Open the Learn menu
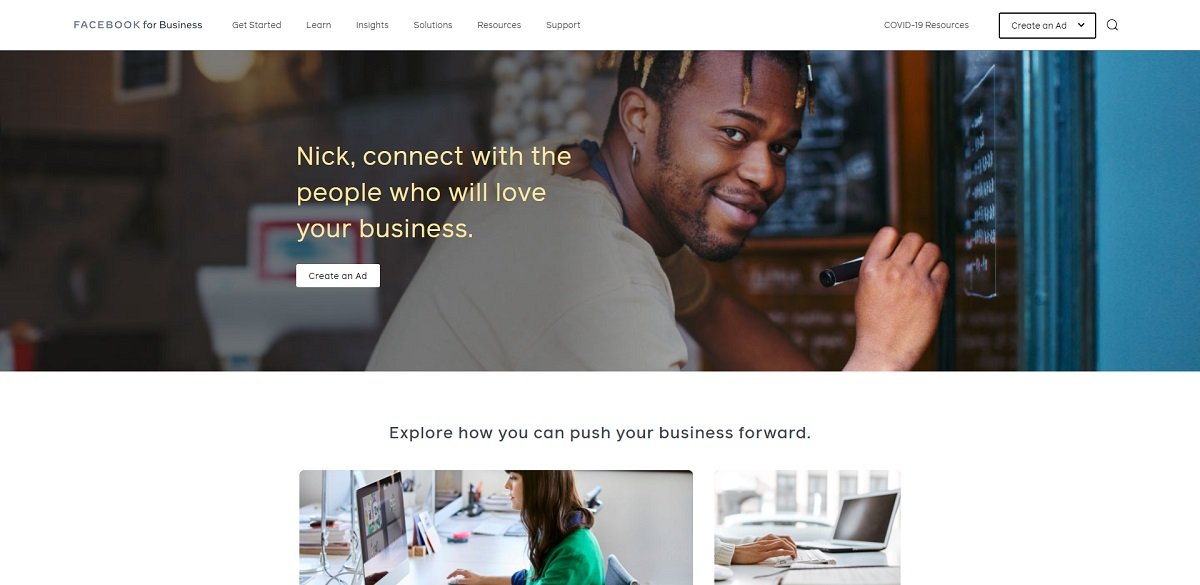 pyautogui.click(x=318, y=25)
